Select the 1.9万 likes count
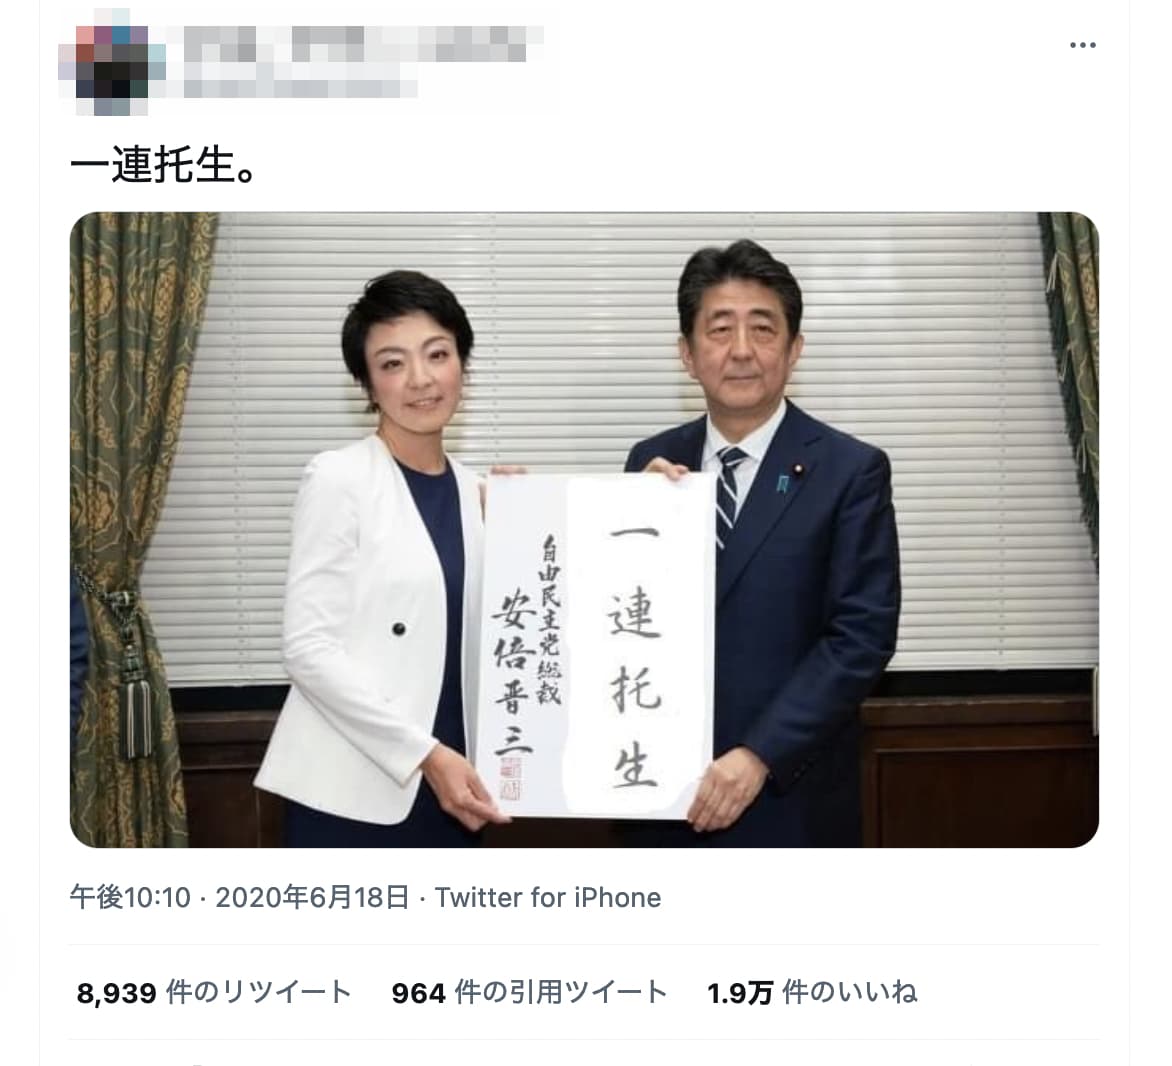 [x=740, y=993]
